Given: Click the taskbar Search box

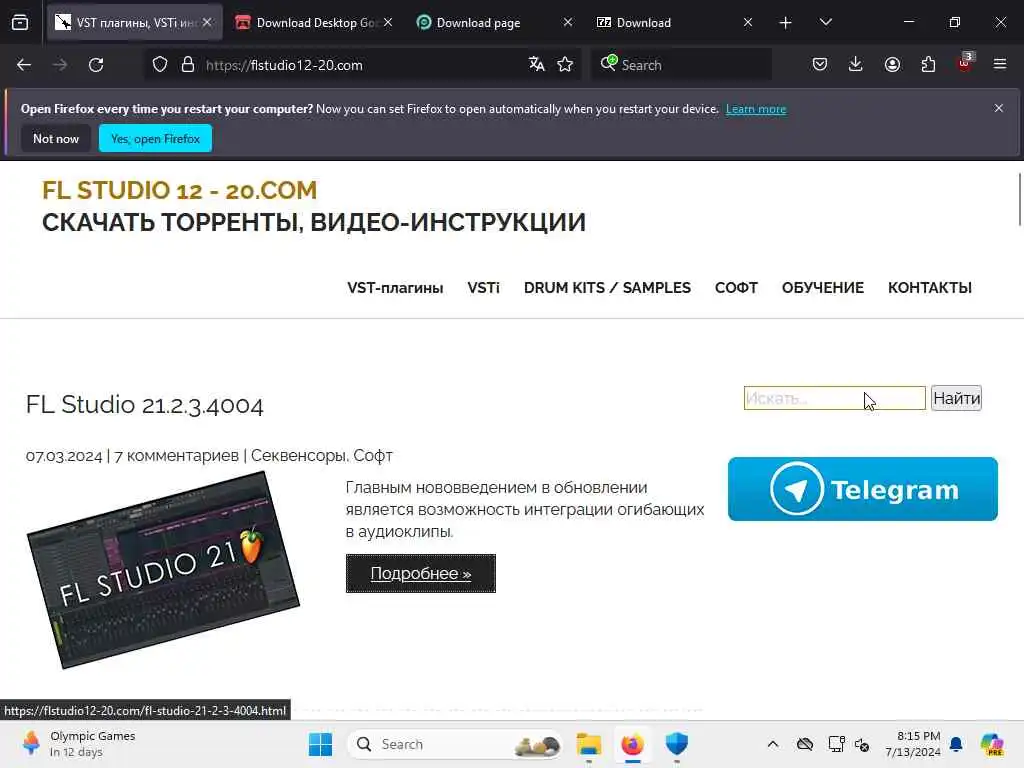Looking at the screenshot, I should pyautogui.click(x=455, y=744).
